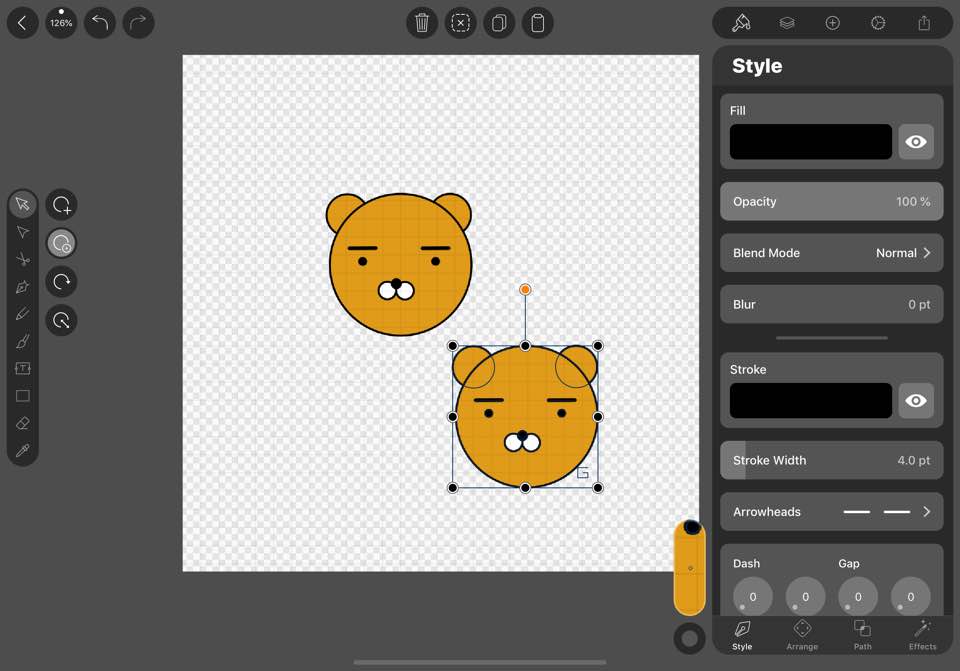Paste from the clipboard
Image resolution: width=960 pixels, height=671 pixels.
click(538, 23)
